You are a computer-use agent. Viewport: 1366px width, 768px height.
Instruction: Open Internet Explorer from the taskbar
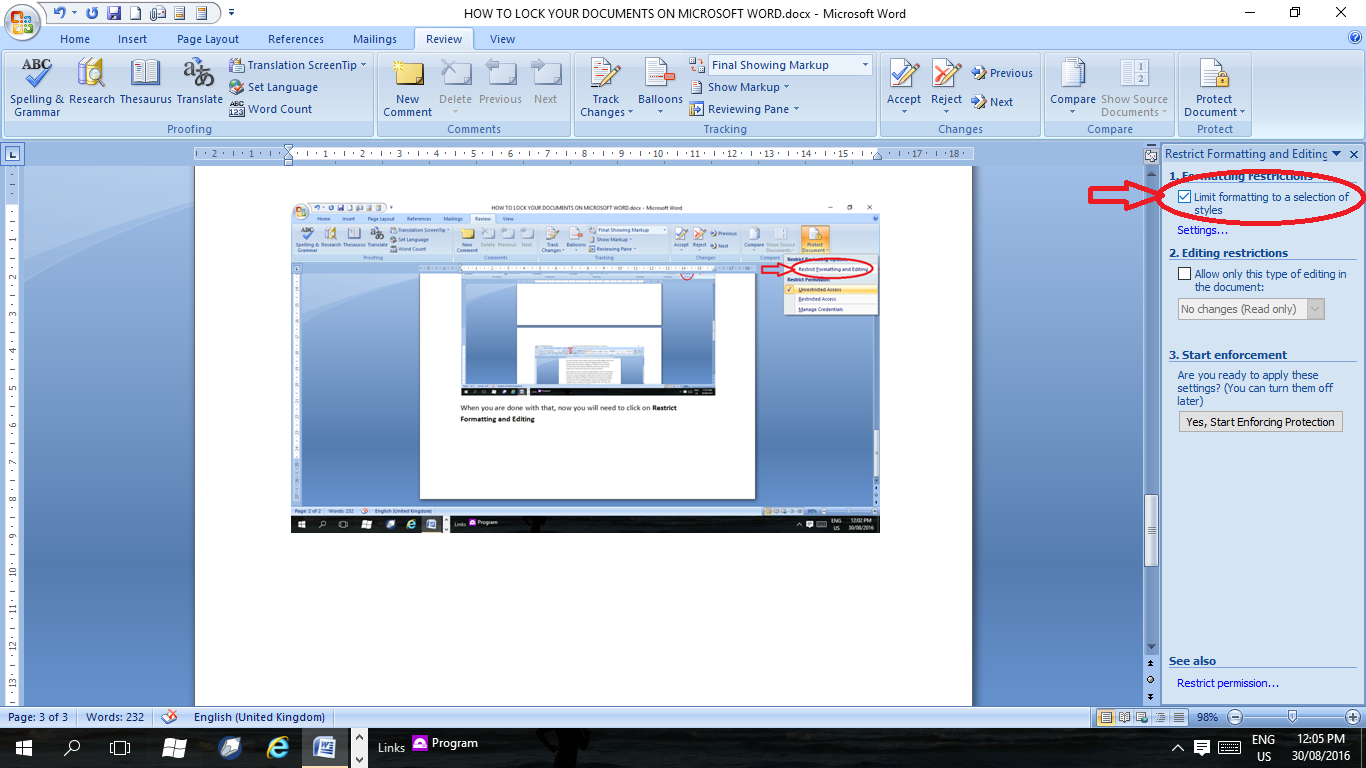pyautogui.click(x=278, y=747)
